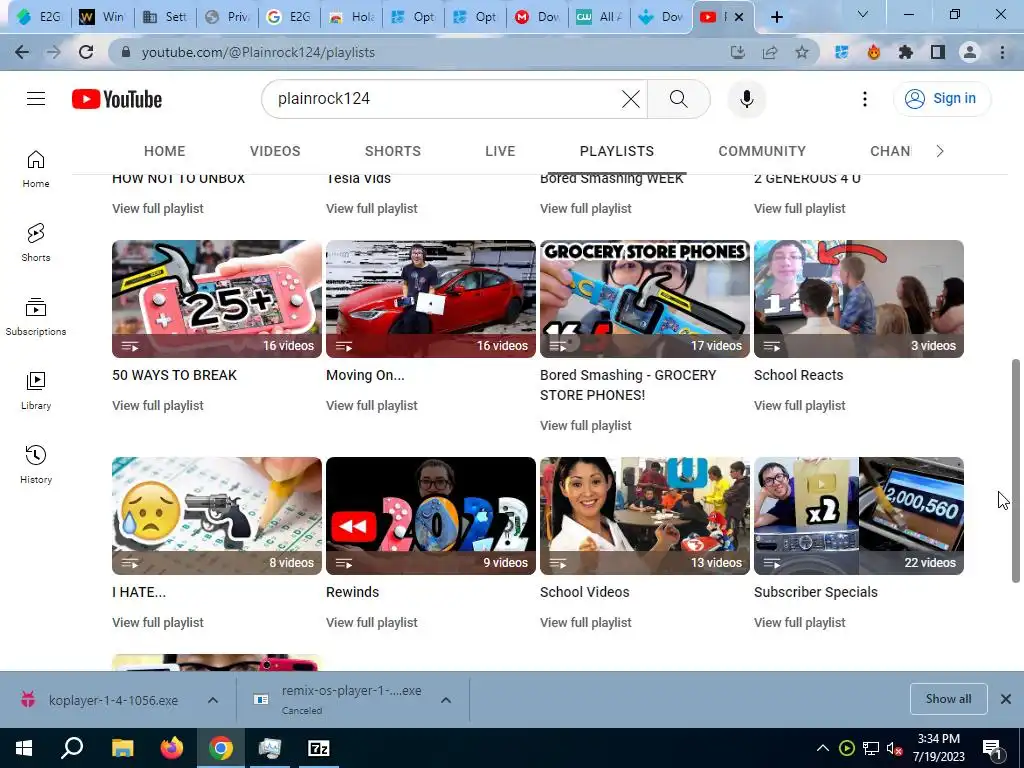Open File Explorer from the taskbar
The image size is (1024, 768).
tap(122, 748)
